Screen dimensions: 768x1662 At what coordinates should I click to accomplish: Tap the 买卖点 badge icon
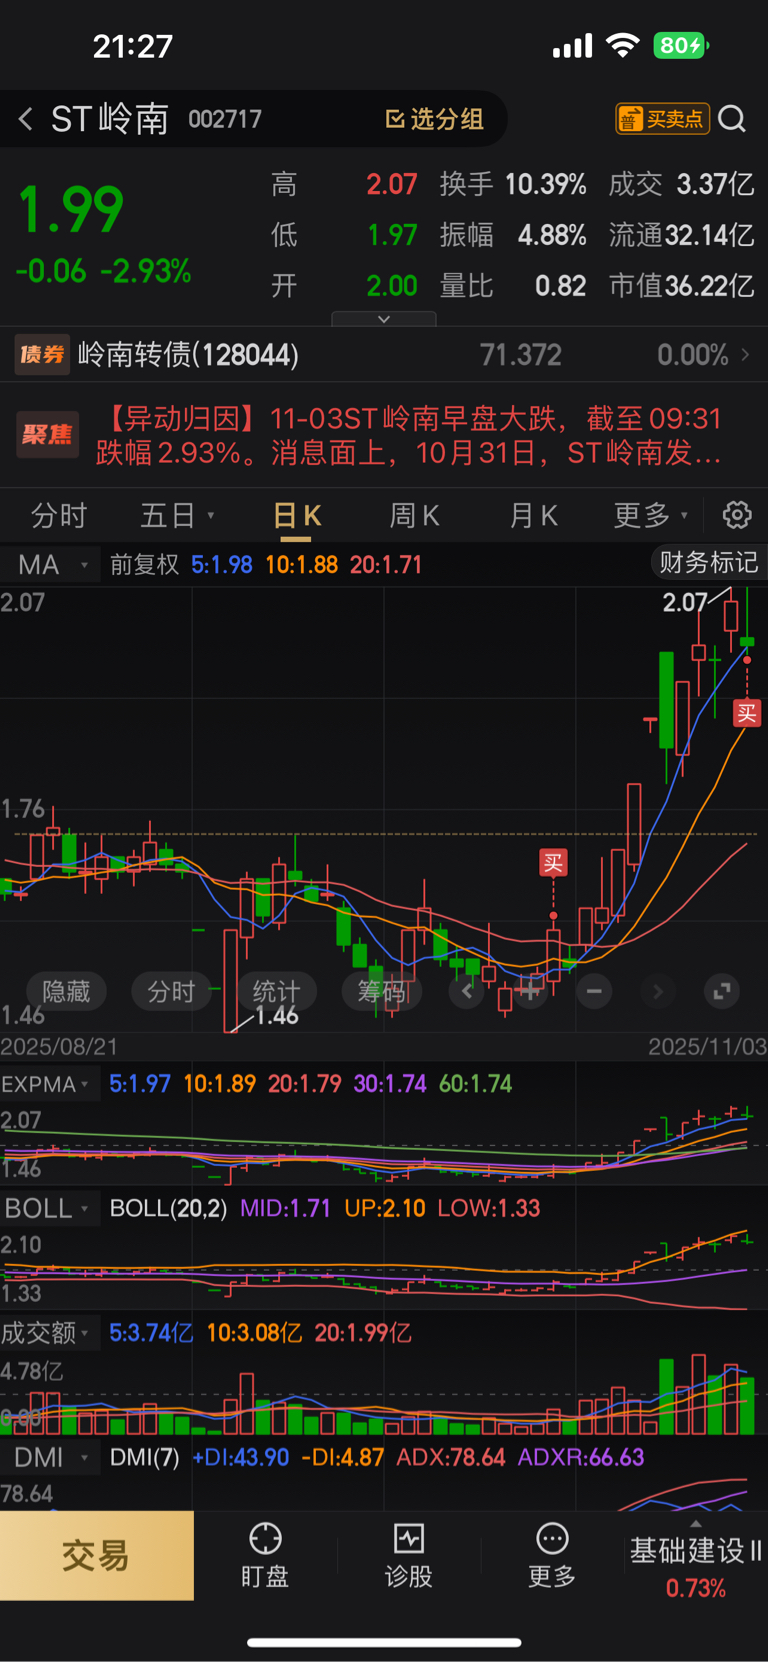pos(662,119)
